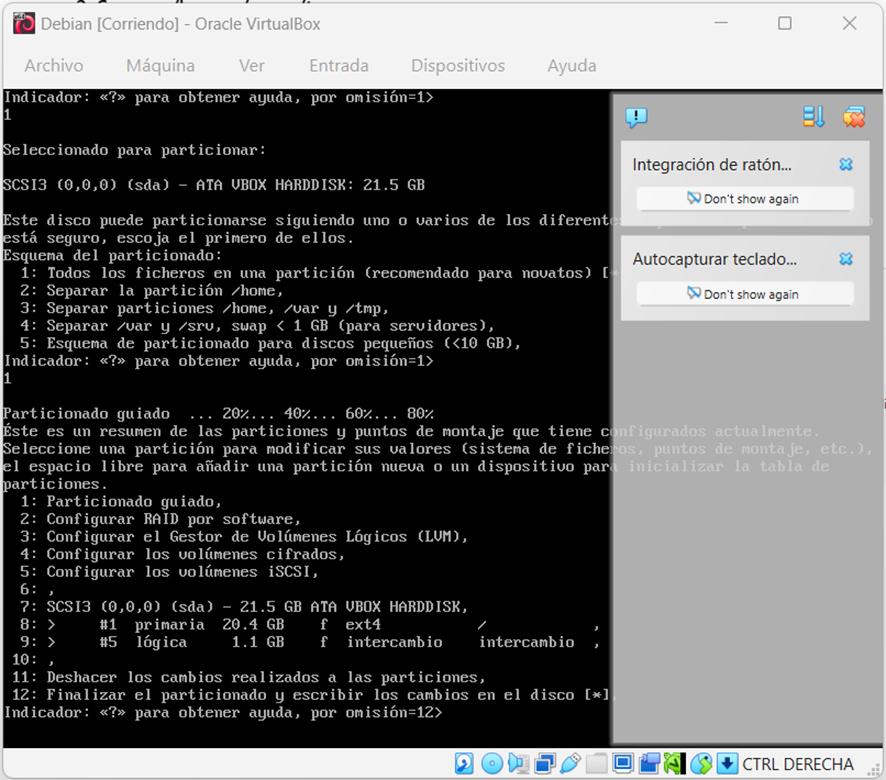Close the Debian VirtualBox window
The image size is (886, 780).
click(849, 23)
